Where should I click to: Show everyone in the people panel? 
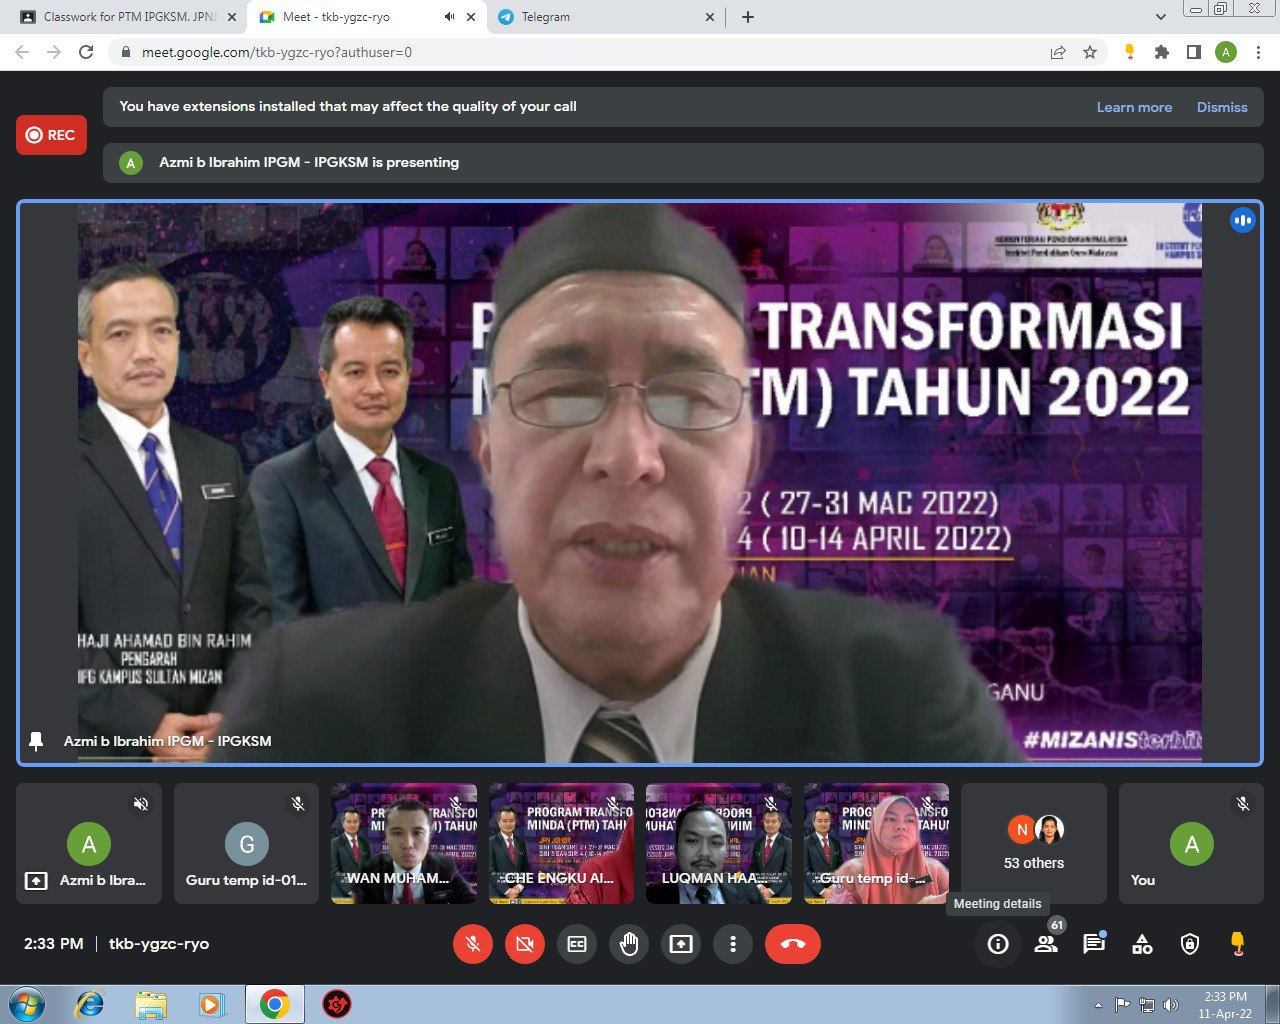pyautogui.click(x=1046, y=944)
